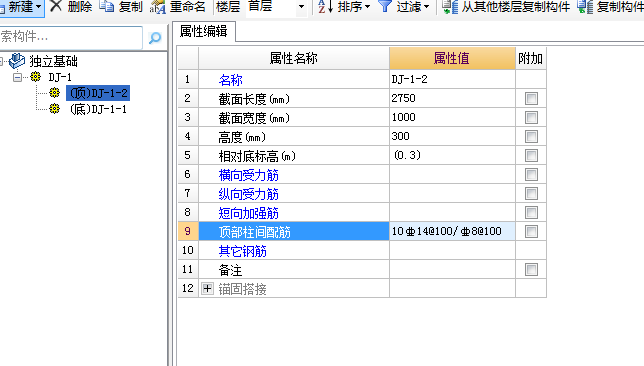644x366 pixels.
Task: Toggle 附加 checkbox for 截面宽度 row
Action: pyautogui.click(x=531, y=117)
